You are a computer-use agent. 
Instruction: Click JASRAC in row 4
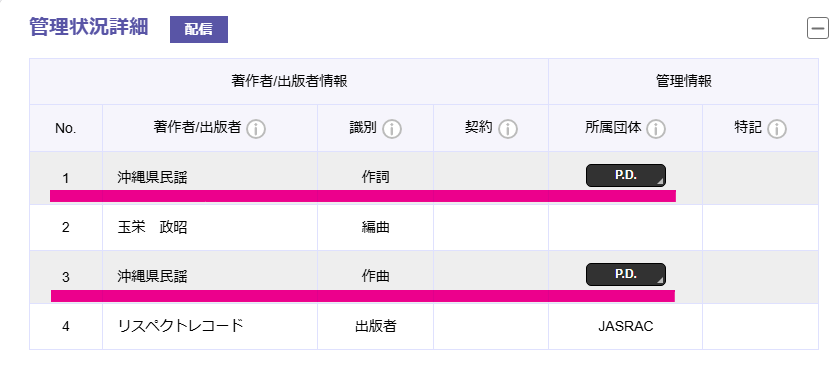tap(626, 326)
